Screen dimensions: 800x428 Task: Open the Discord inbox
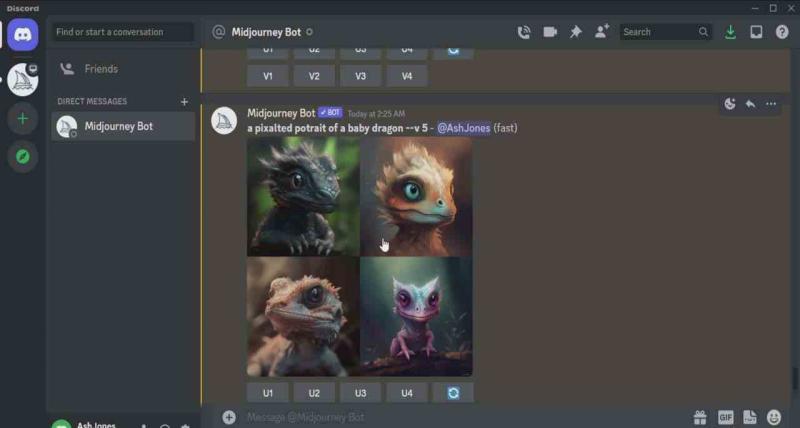point(756,32)
